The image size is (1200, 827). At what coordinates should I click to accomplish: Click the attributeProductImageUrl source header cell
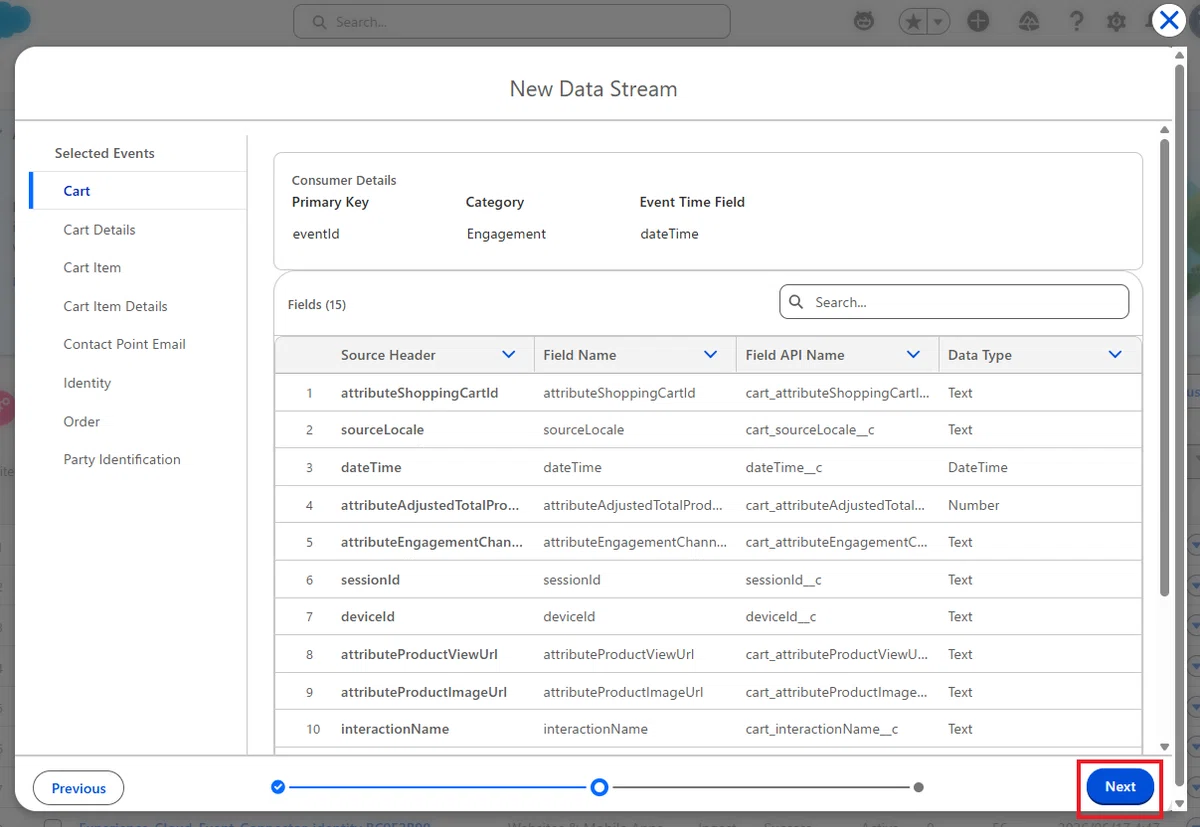[x=424, y=692]
